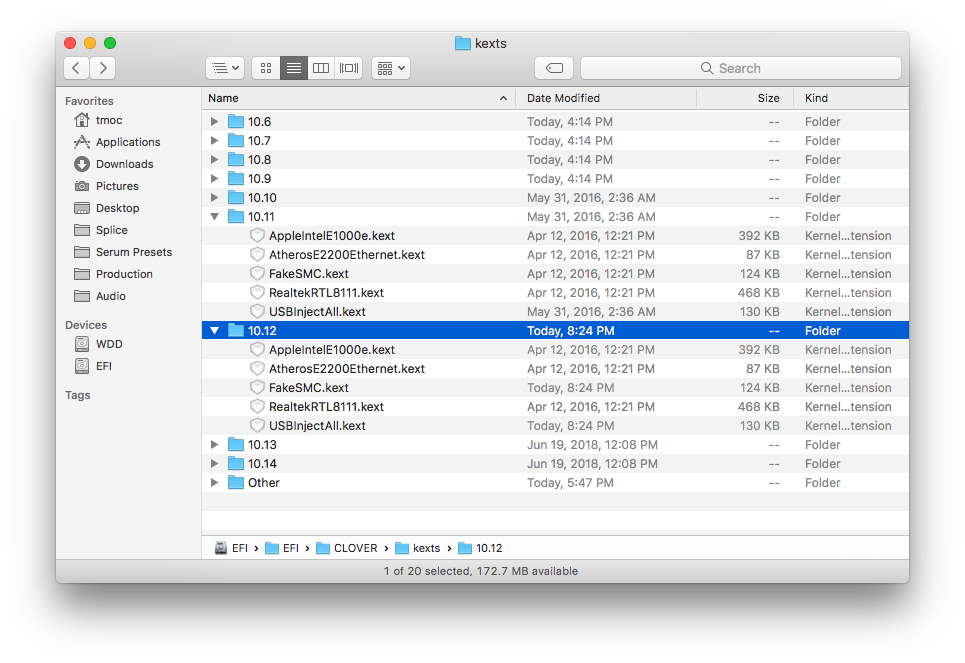Go back with the toolbar back arrow

click(x=76, y=68)
